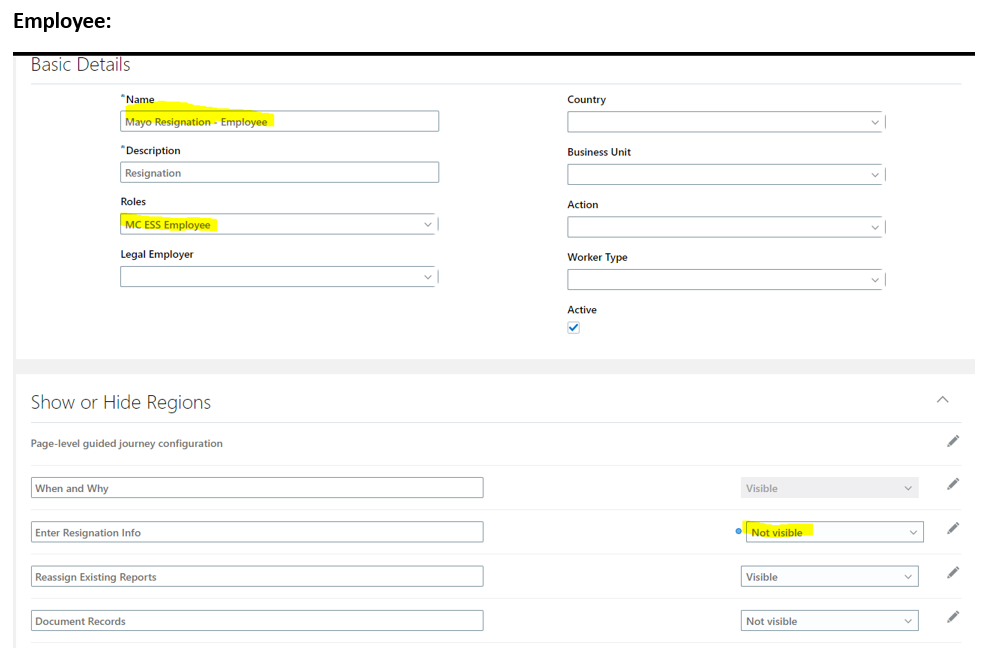Click 'Page-level guided journey configuration' text

pyautogui.click(x=127, y=444)
